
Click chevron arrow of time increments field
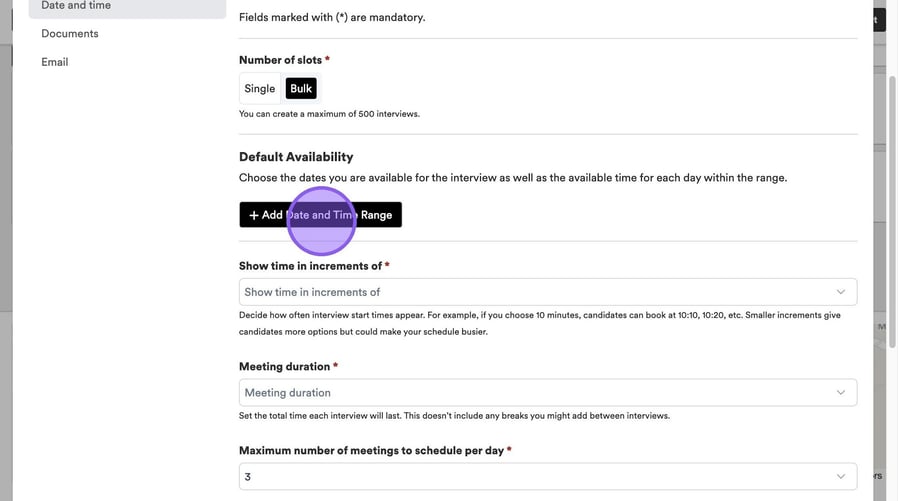pyautogui.click(x=840, y=292)
